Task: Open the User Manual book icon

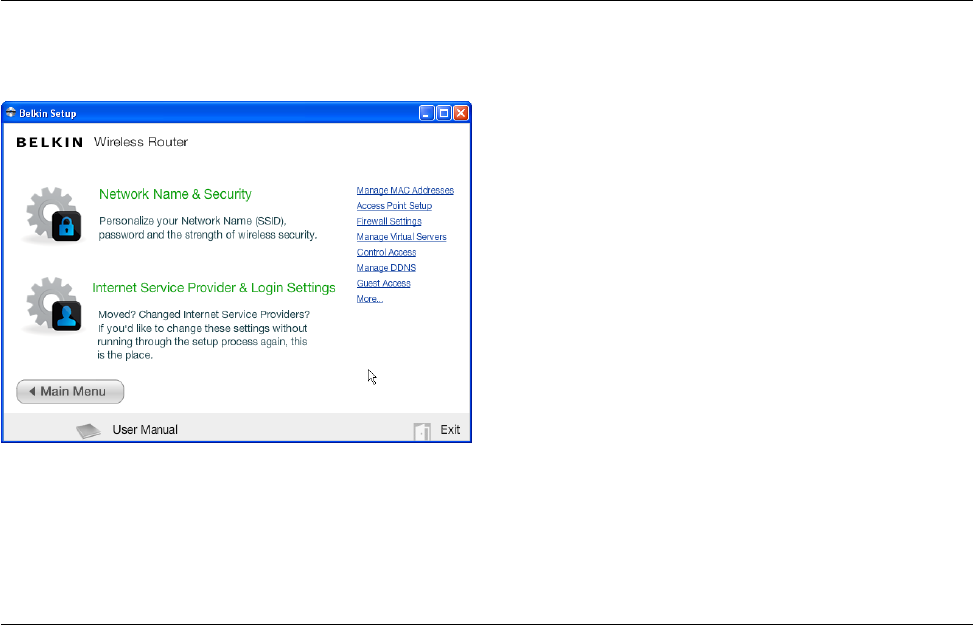Action: pyautogui.click(x=88, y=430)
